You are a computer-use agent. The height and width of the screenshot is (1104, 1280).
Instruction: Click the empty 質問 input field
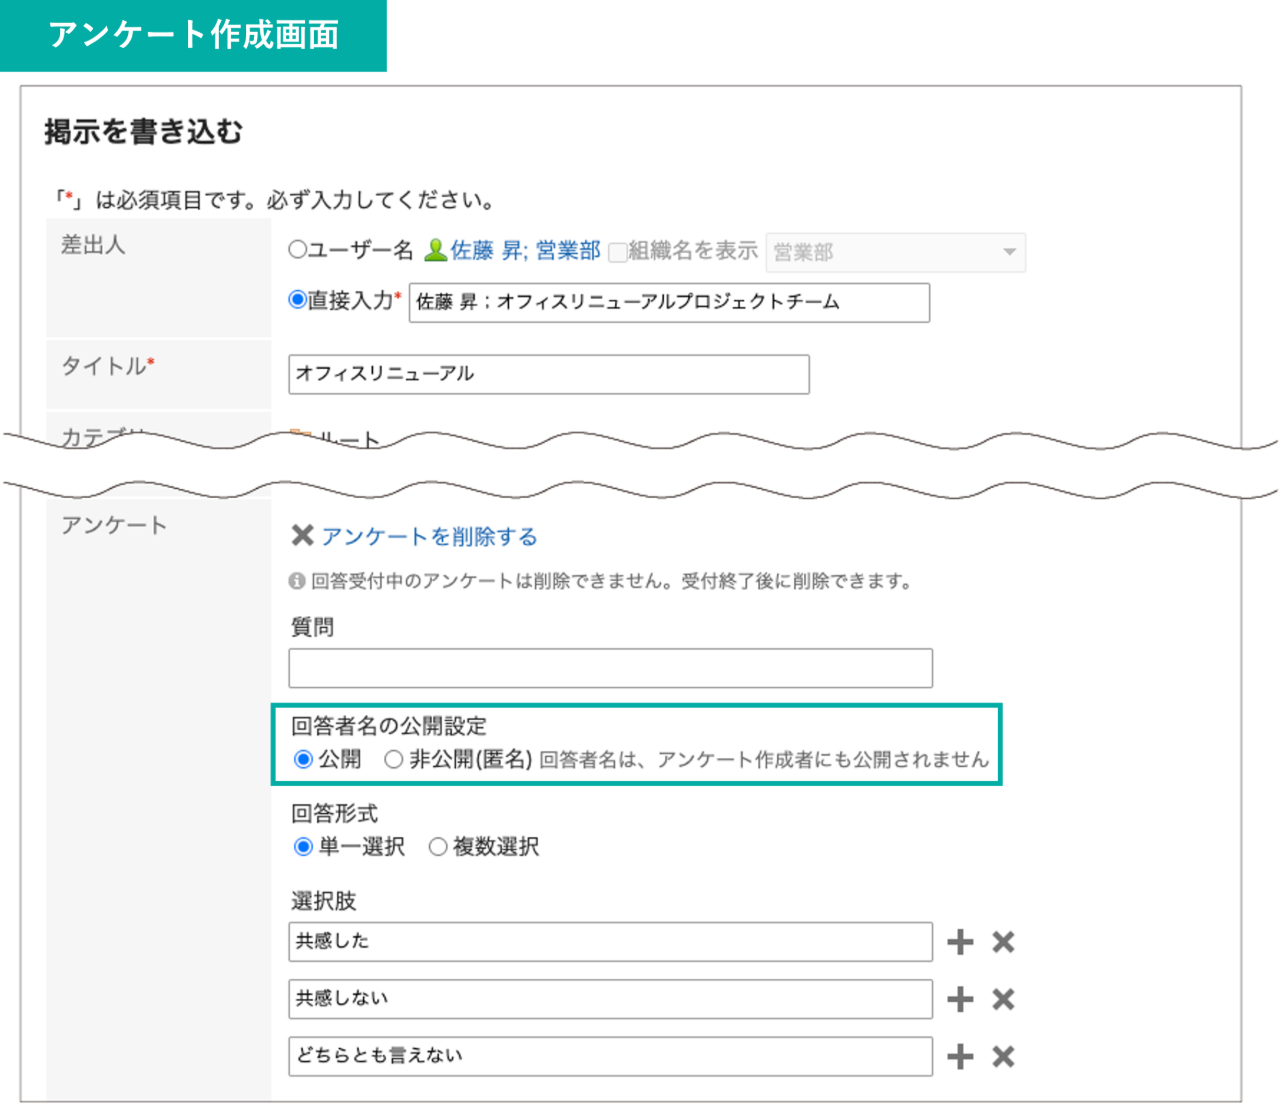[x=611, y=668]
